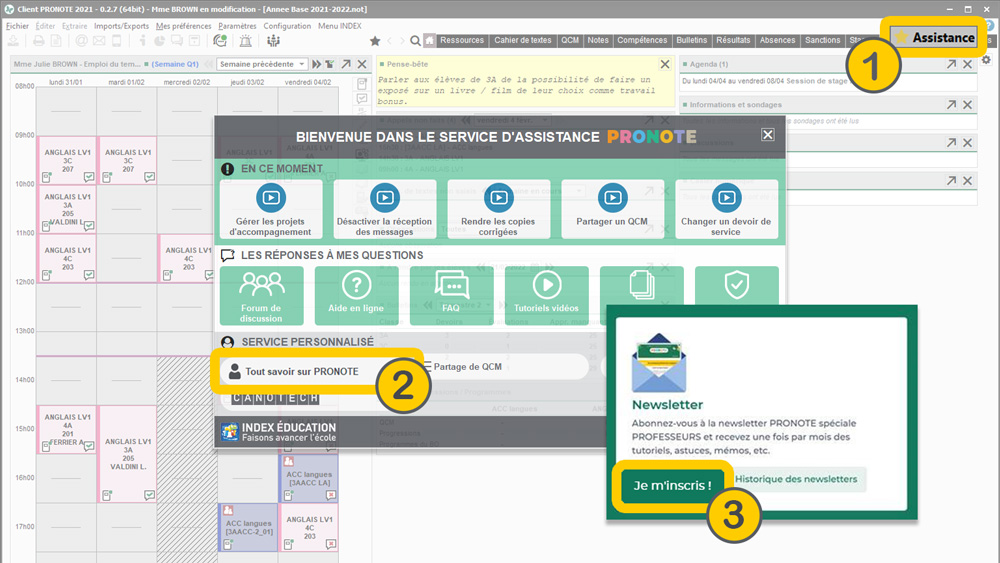Open the Paramètres menu
1000x563 pixels.
click(x=237, y=26)
